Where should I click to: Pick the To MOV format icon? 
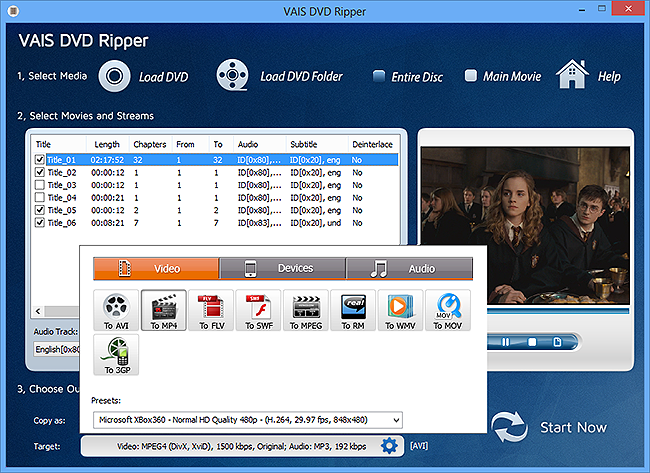click(x=448, y=310)
